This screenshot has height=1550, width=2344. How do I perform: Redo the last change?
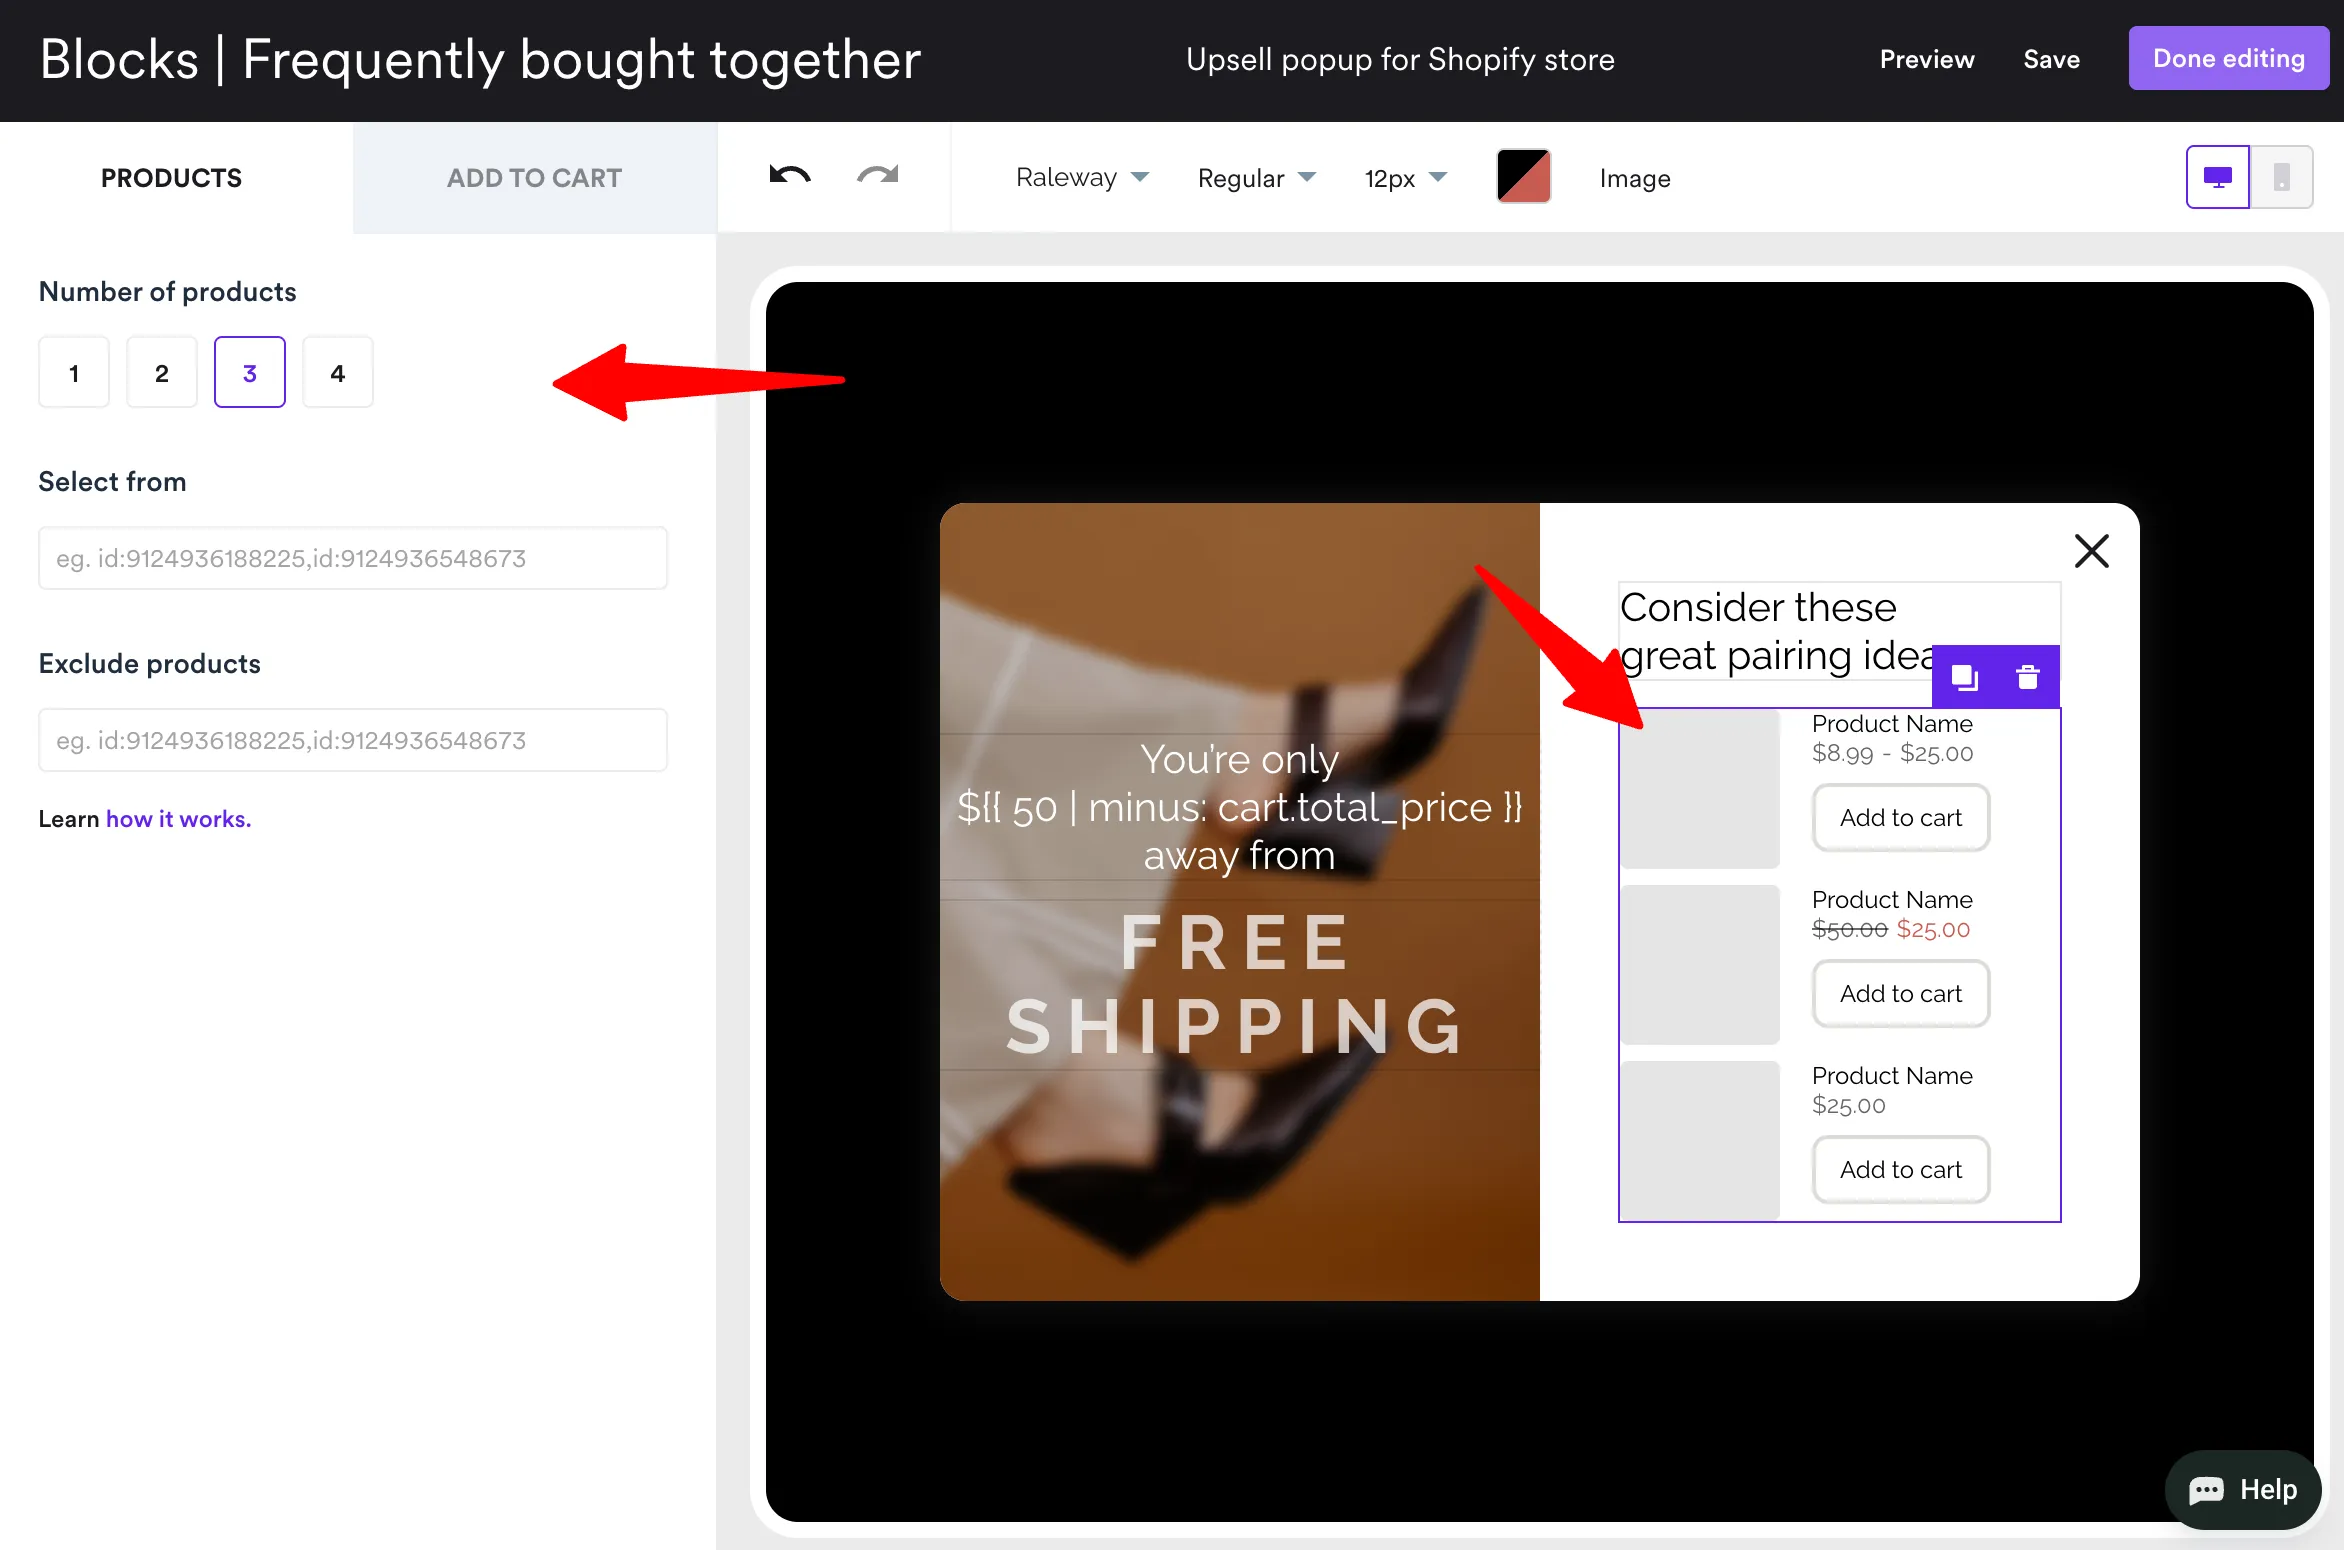[x=876, y=176]
